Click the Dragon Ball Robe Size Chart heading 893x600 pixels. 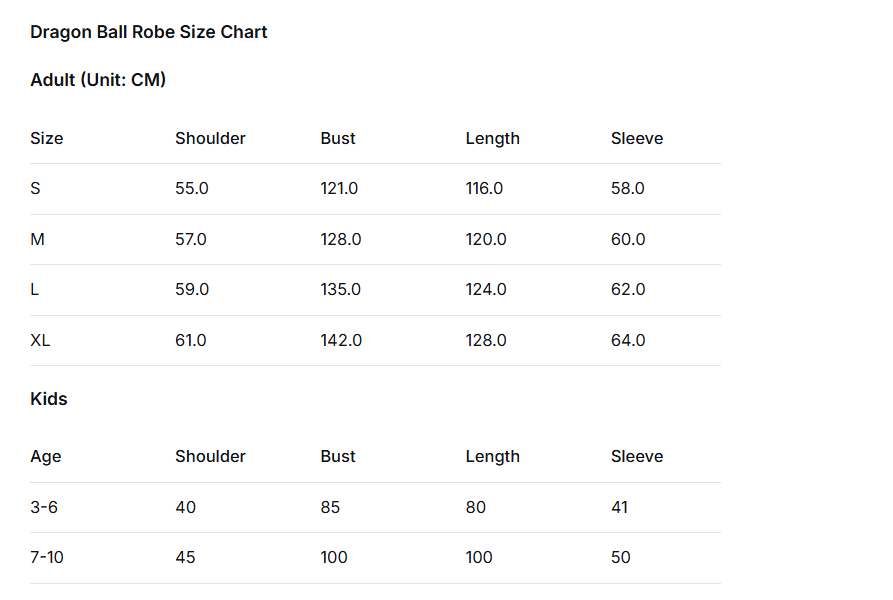tap(149, 32)
